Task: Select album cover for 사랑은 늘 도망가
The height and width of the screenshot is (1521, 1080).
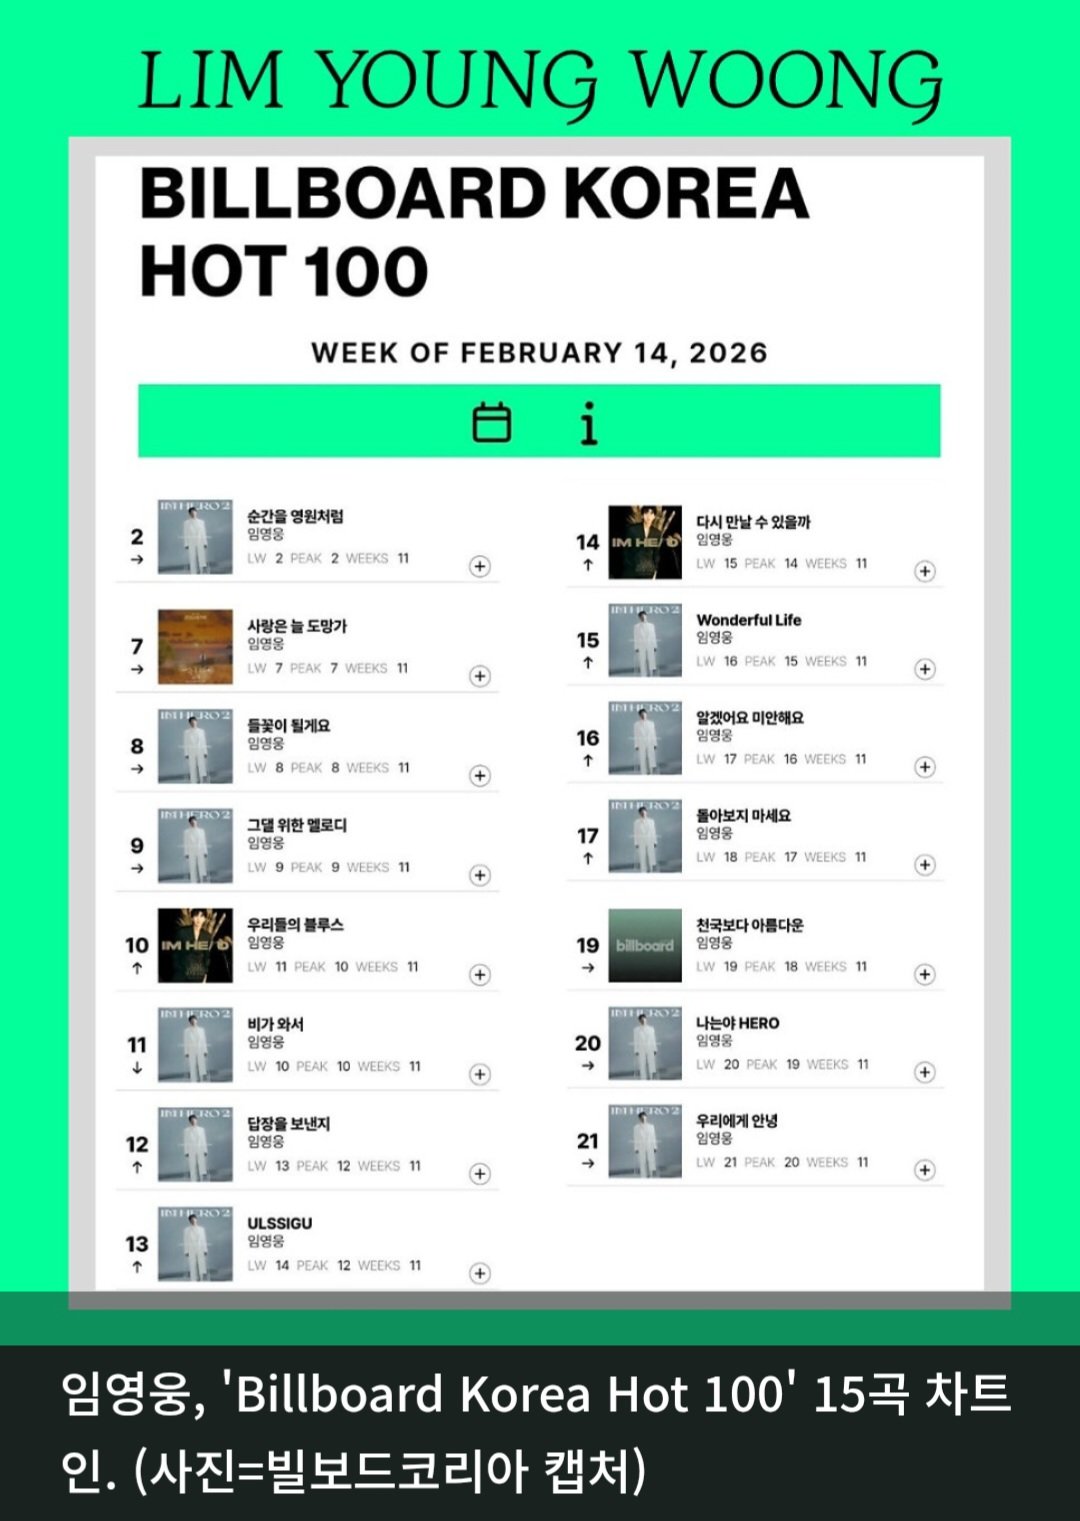Action: click(195, 647)
